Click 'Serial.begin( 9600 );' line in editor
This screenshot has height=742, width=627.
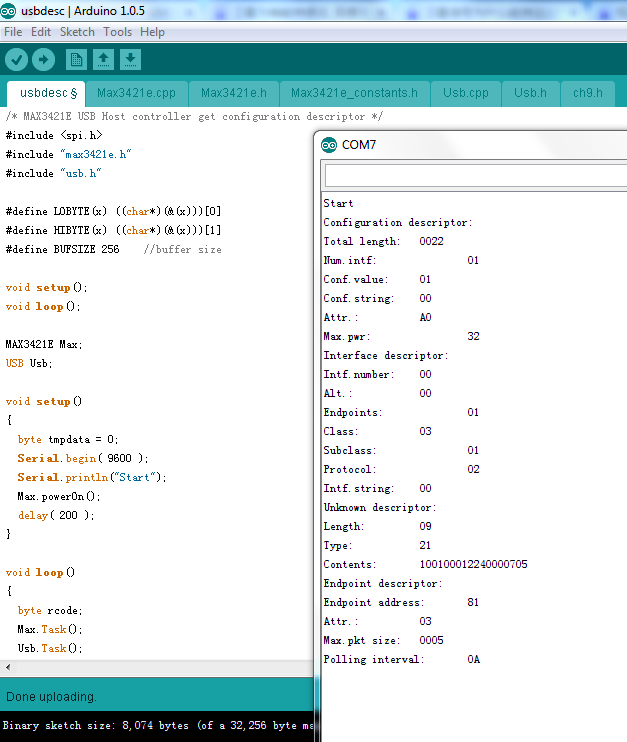coord(83,459)
